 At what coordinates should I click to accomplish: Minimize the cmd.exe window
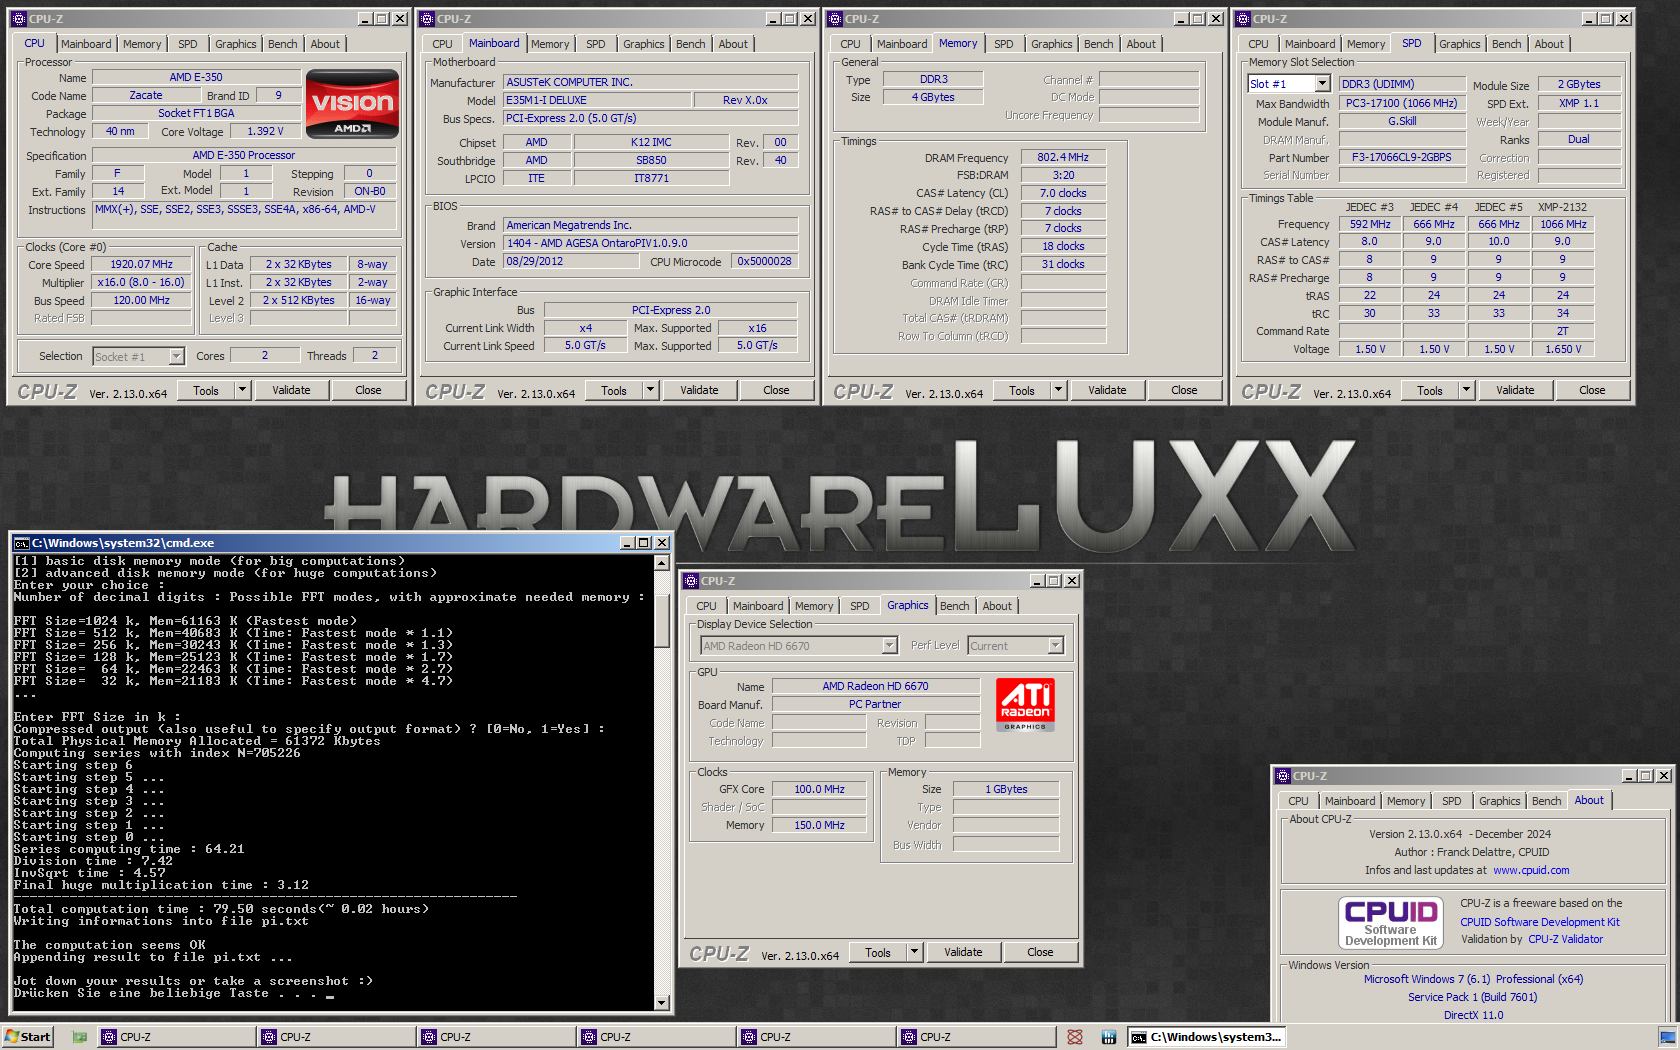pyautogui.click(x=627, y=543)
